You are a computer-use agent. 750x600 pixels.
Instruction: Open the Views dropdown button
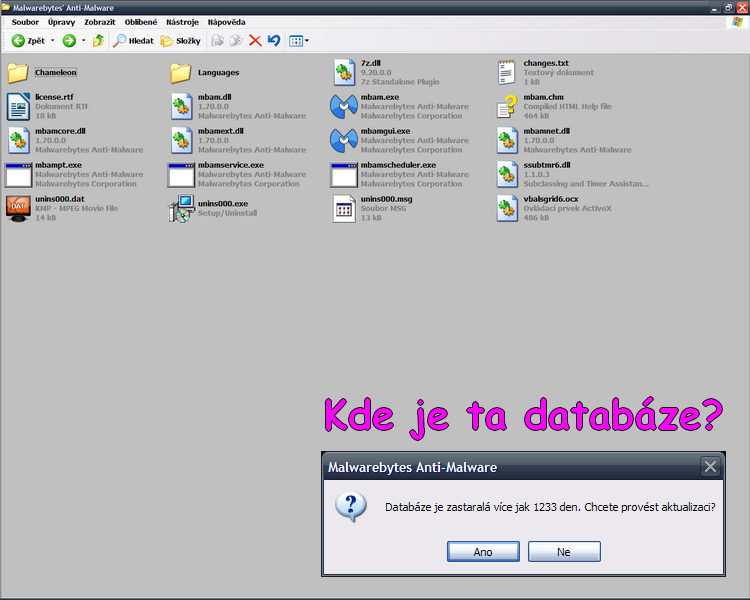pos(299,41)
